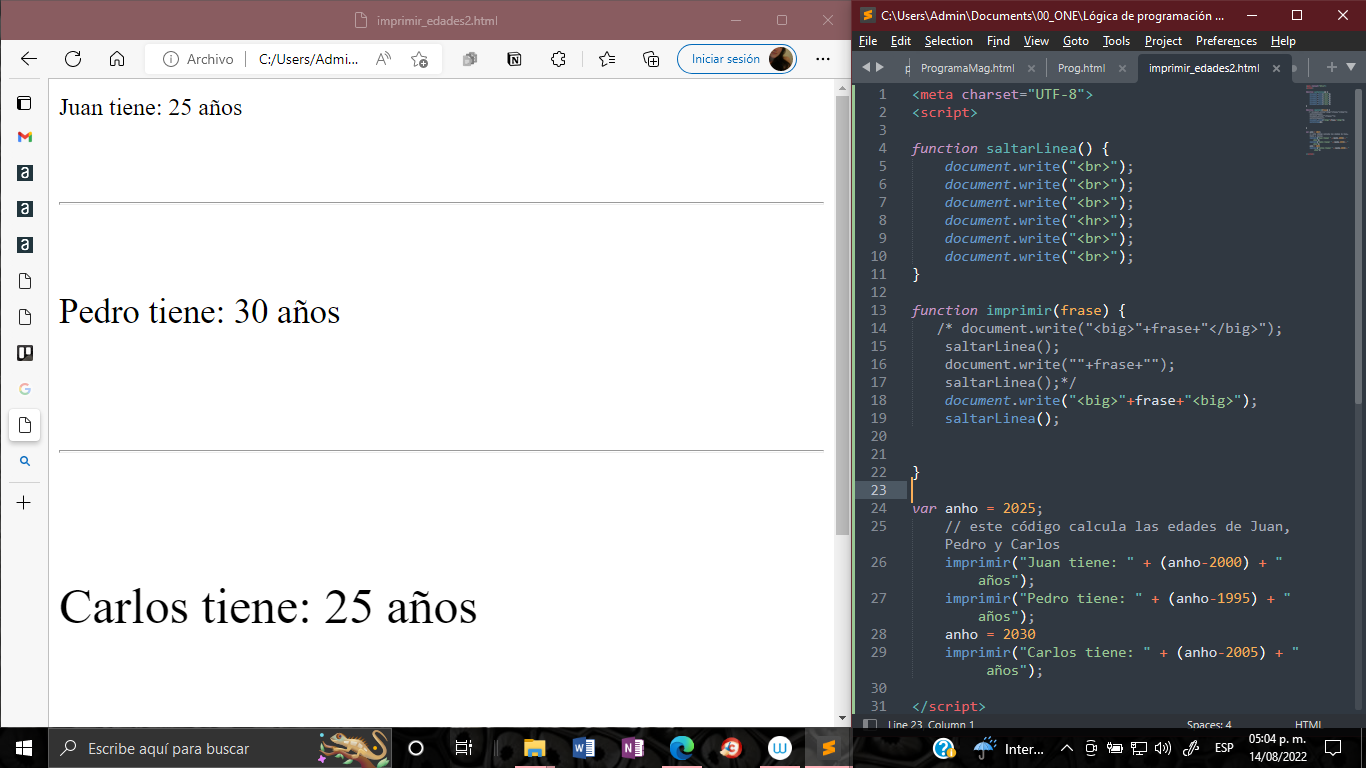The width and height of the screenshot is (1366, 768).
Task: Open Trello tab in vertical tabs
Action: point(25,353)
